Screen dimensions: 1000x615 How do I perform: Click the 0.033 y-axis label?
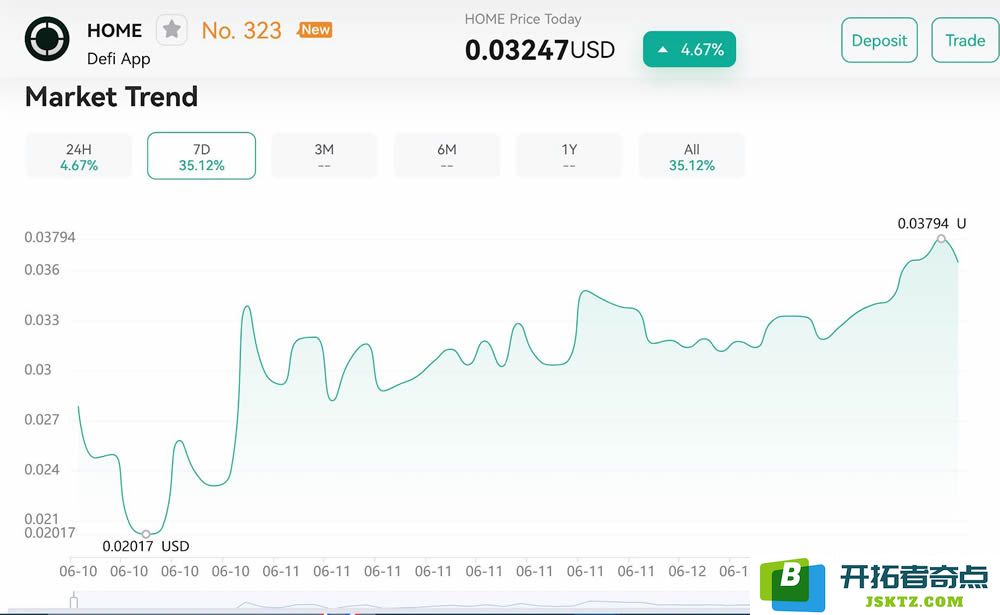click(42, 320)
